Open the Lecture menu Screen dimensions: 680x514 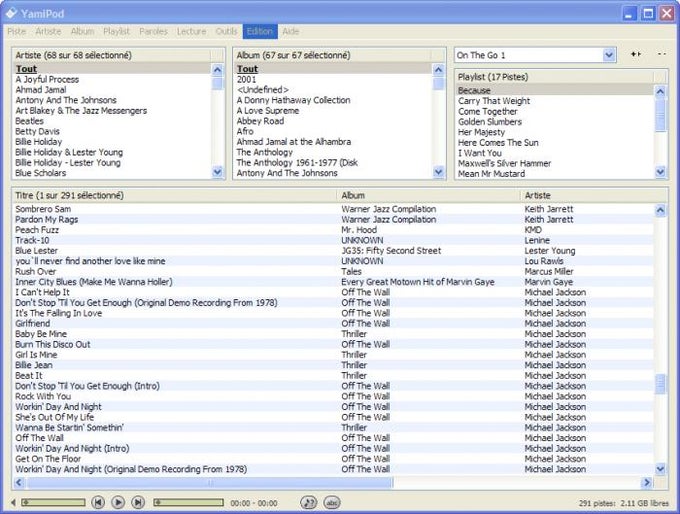(x=191, y=31)
